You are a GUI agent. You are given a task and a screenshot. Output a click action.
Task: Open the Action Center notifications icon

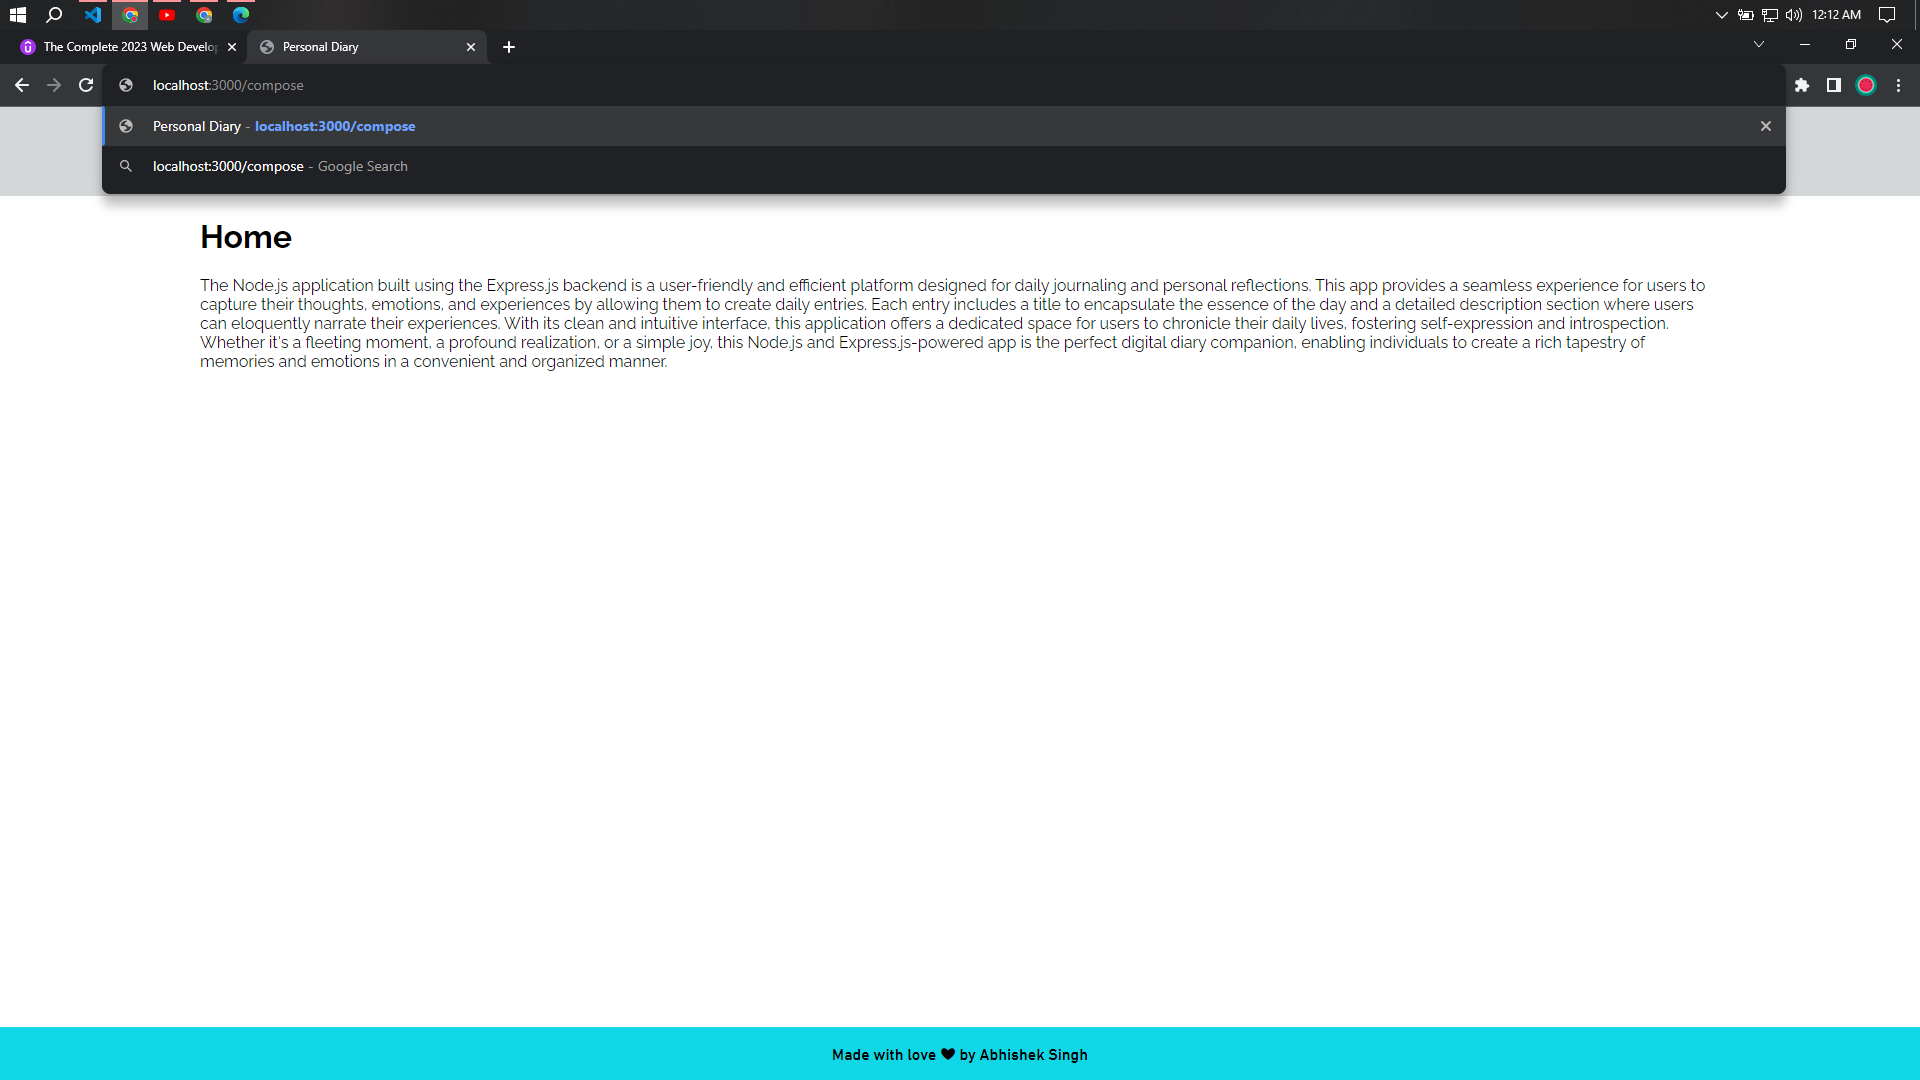[x=1888, y=15]
